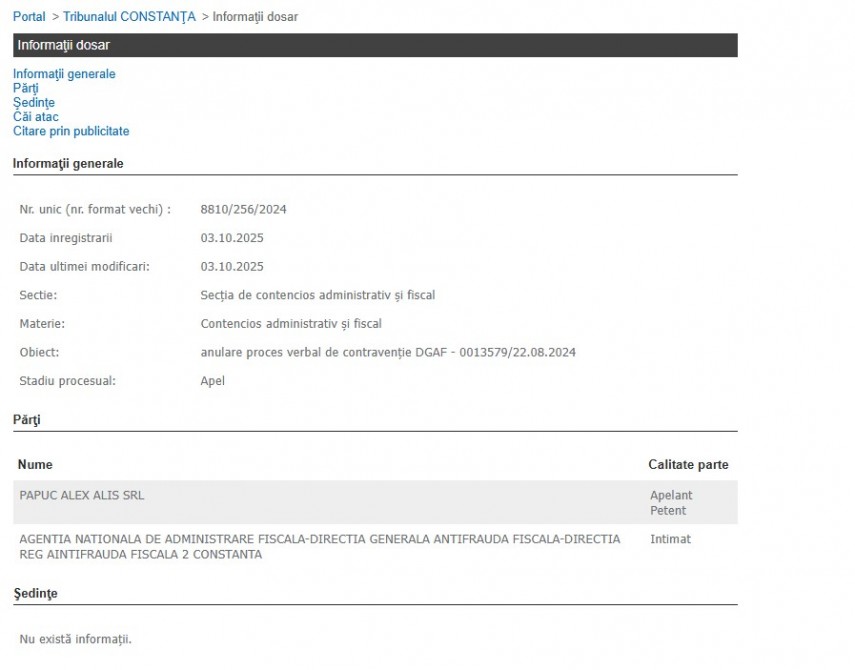Viewport: 855px width, 670px height.
Task: Select the PAPUC ALEX ALIS SRL row
Action: click(x=82, y=495)
